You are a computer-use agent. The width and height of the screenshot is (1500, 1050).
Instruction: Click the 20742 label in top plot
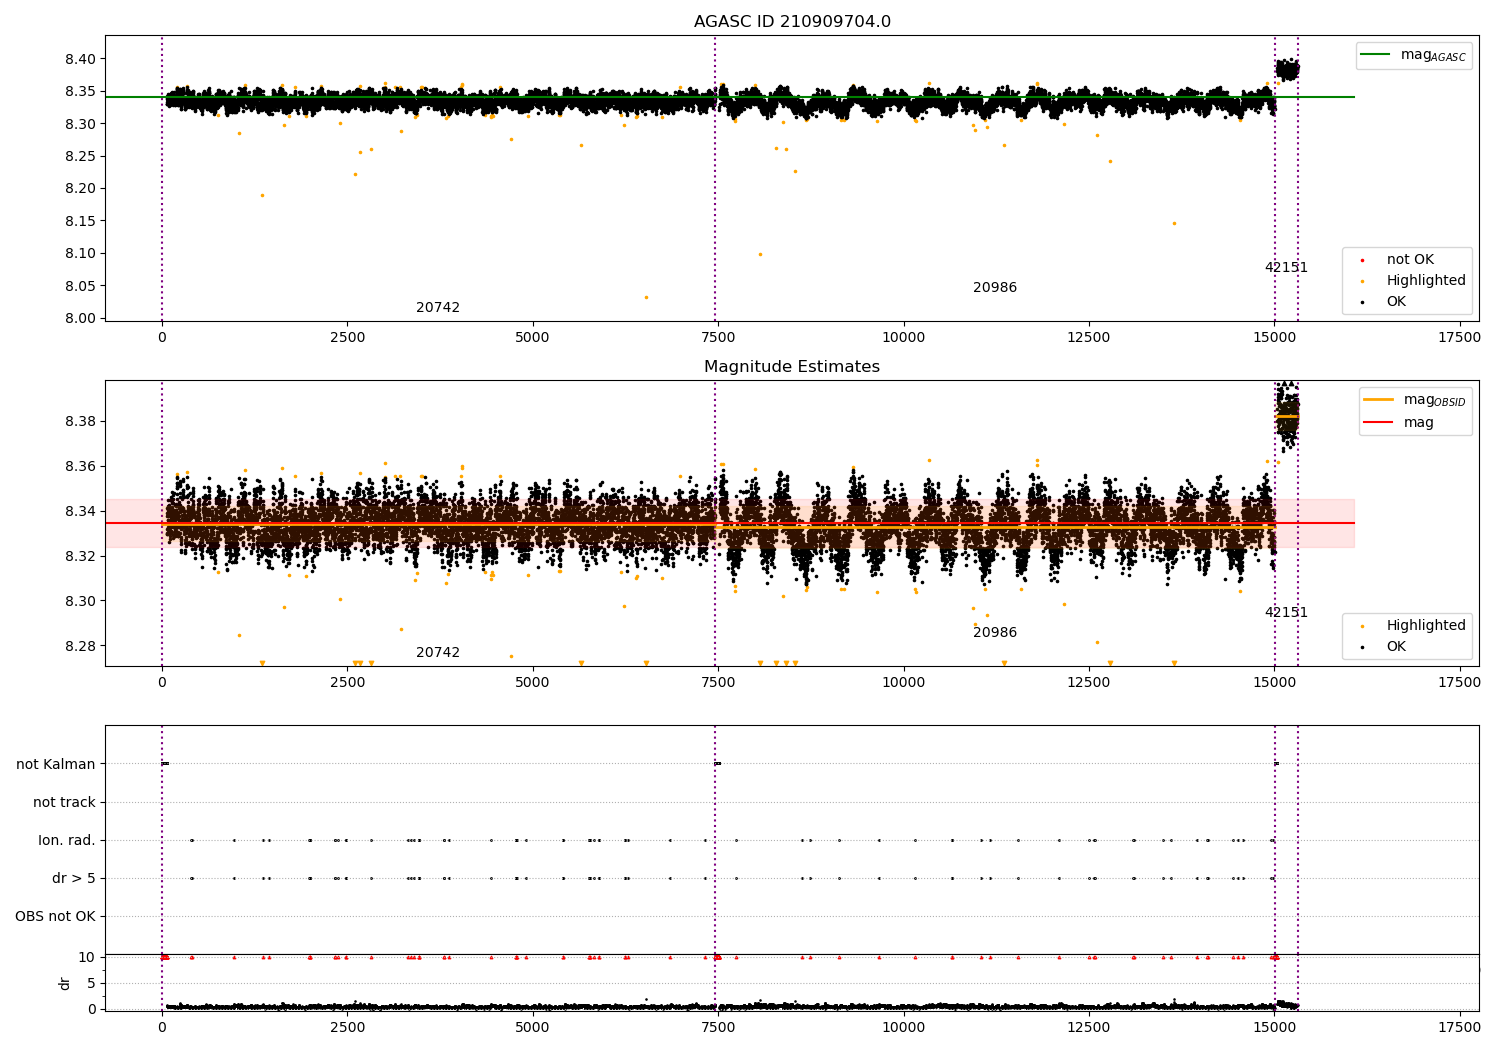[438, 308]
